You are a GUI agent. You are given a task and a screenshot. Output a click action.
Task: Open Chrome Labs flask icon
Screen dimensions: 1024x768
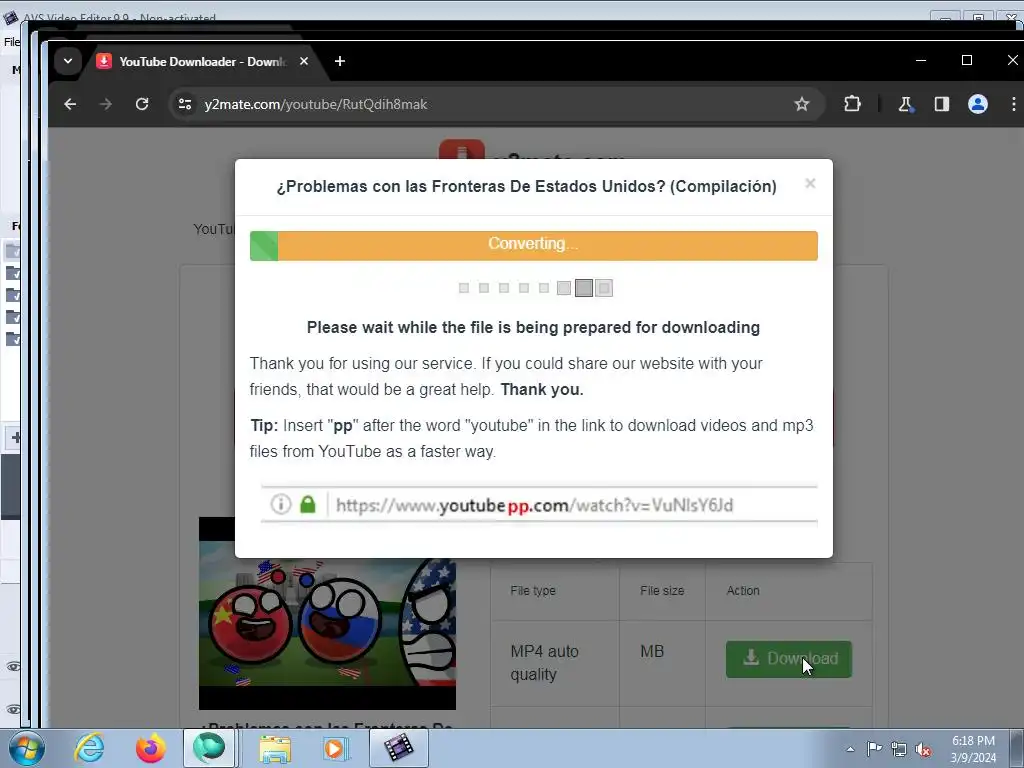[x=905, y=104]
